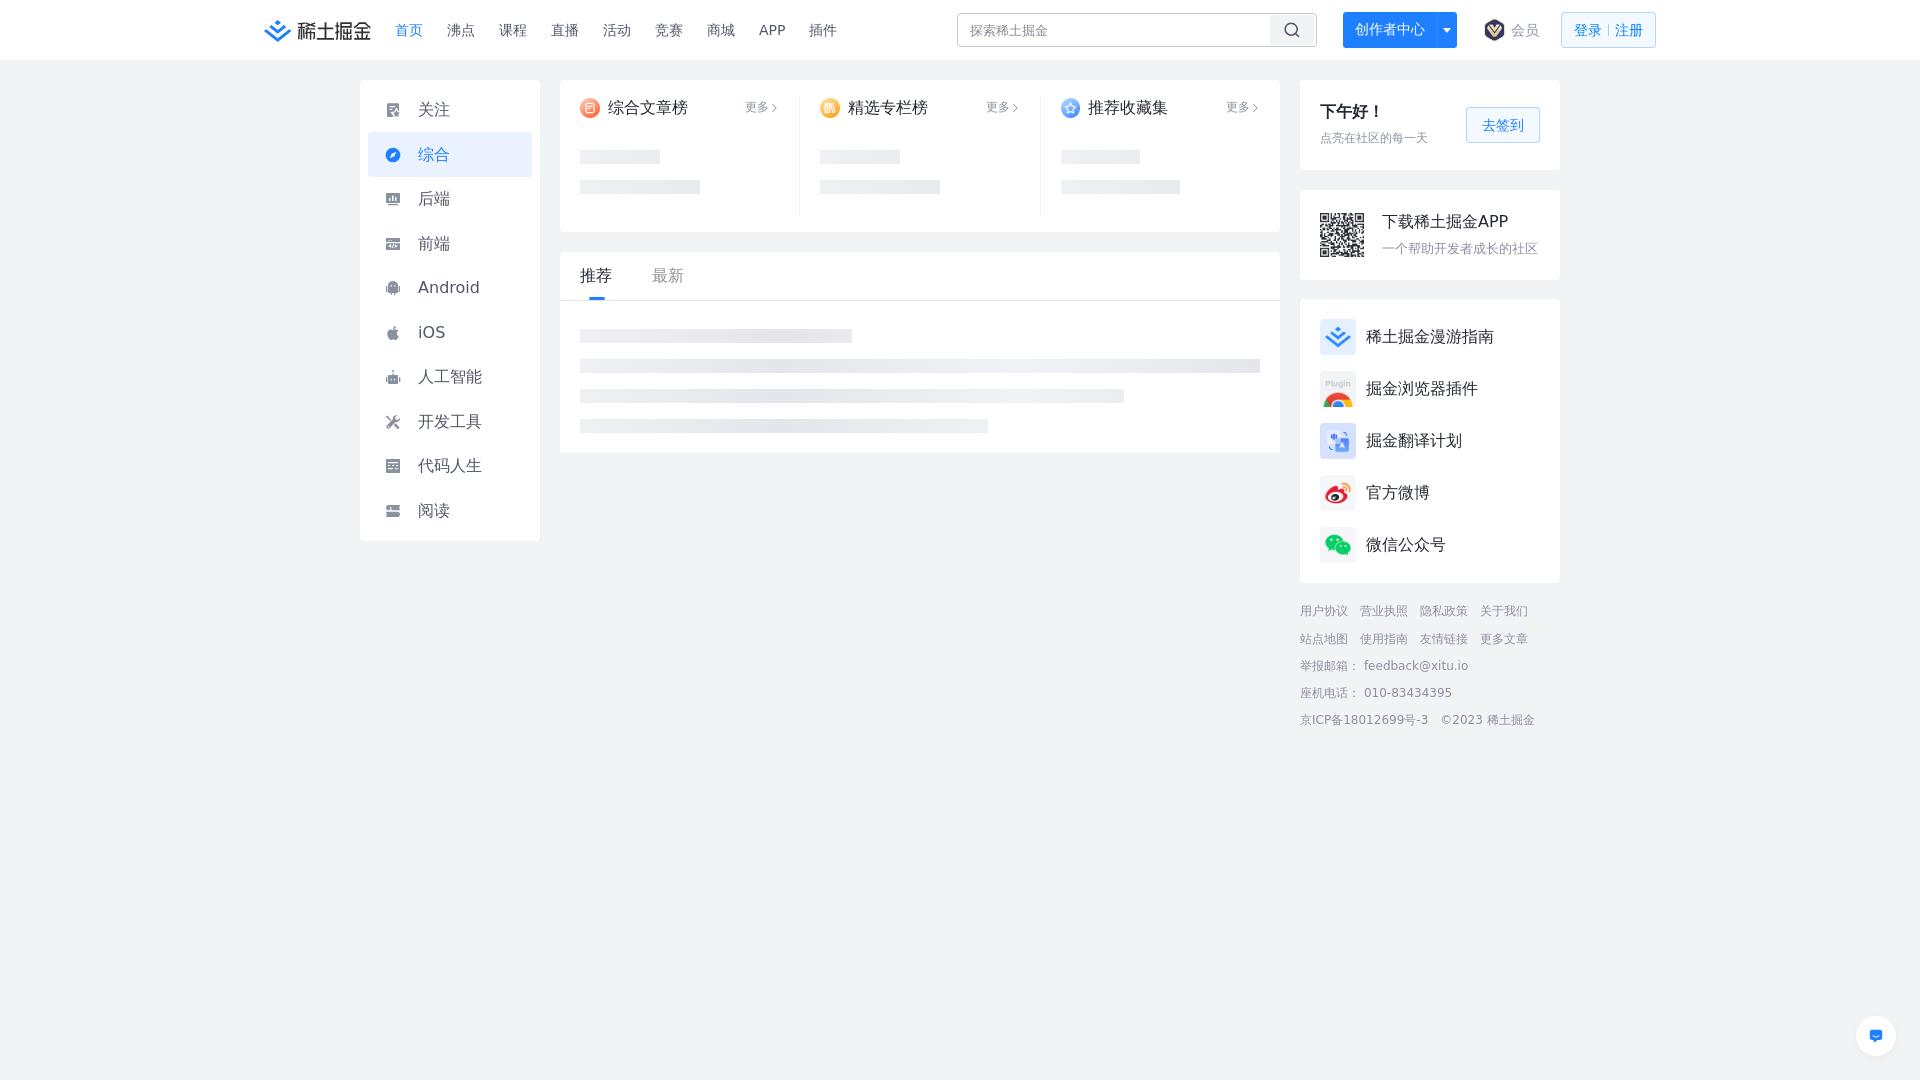1920x1080 pixels.
Task: Click the 综合文章榜 orange icon
Action: coord(590,108)
